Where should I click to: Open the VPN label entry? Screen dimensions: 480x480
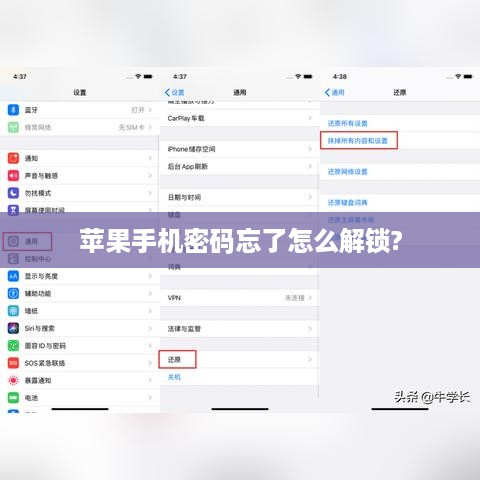[x=174, y=298]
